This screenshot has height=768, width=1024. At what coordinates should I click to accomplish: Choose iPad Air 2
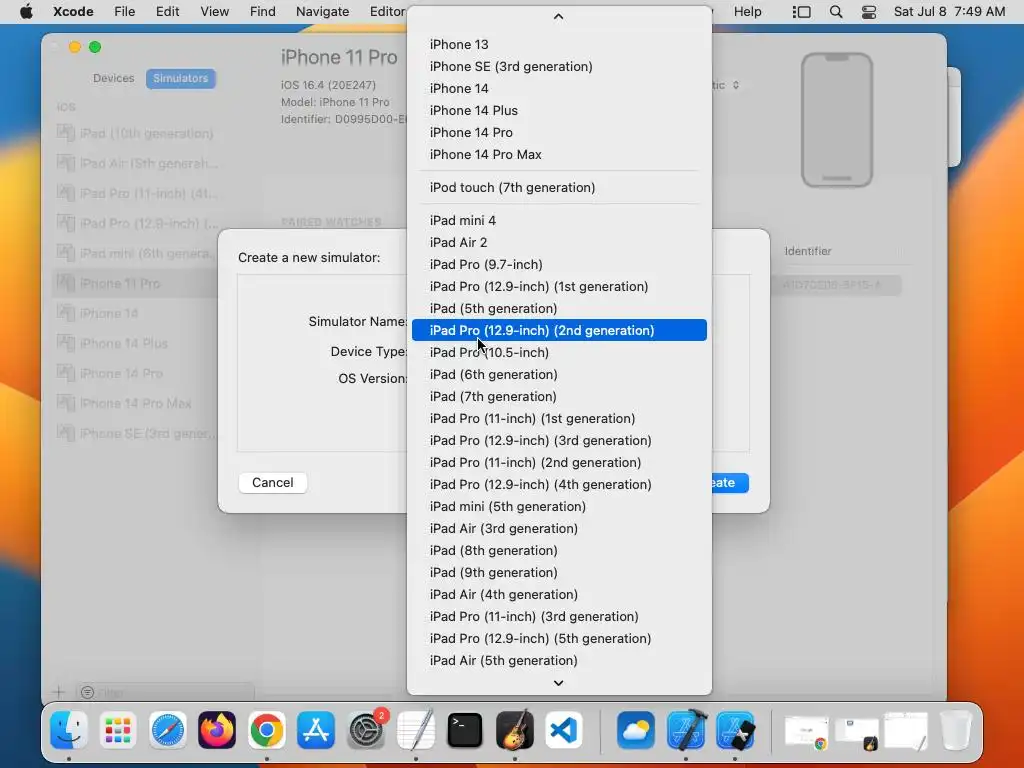pyautogui.click(x=559, y=242)
